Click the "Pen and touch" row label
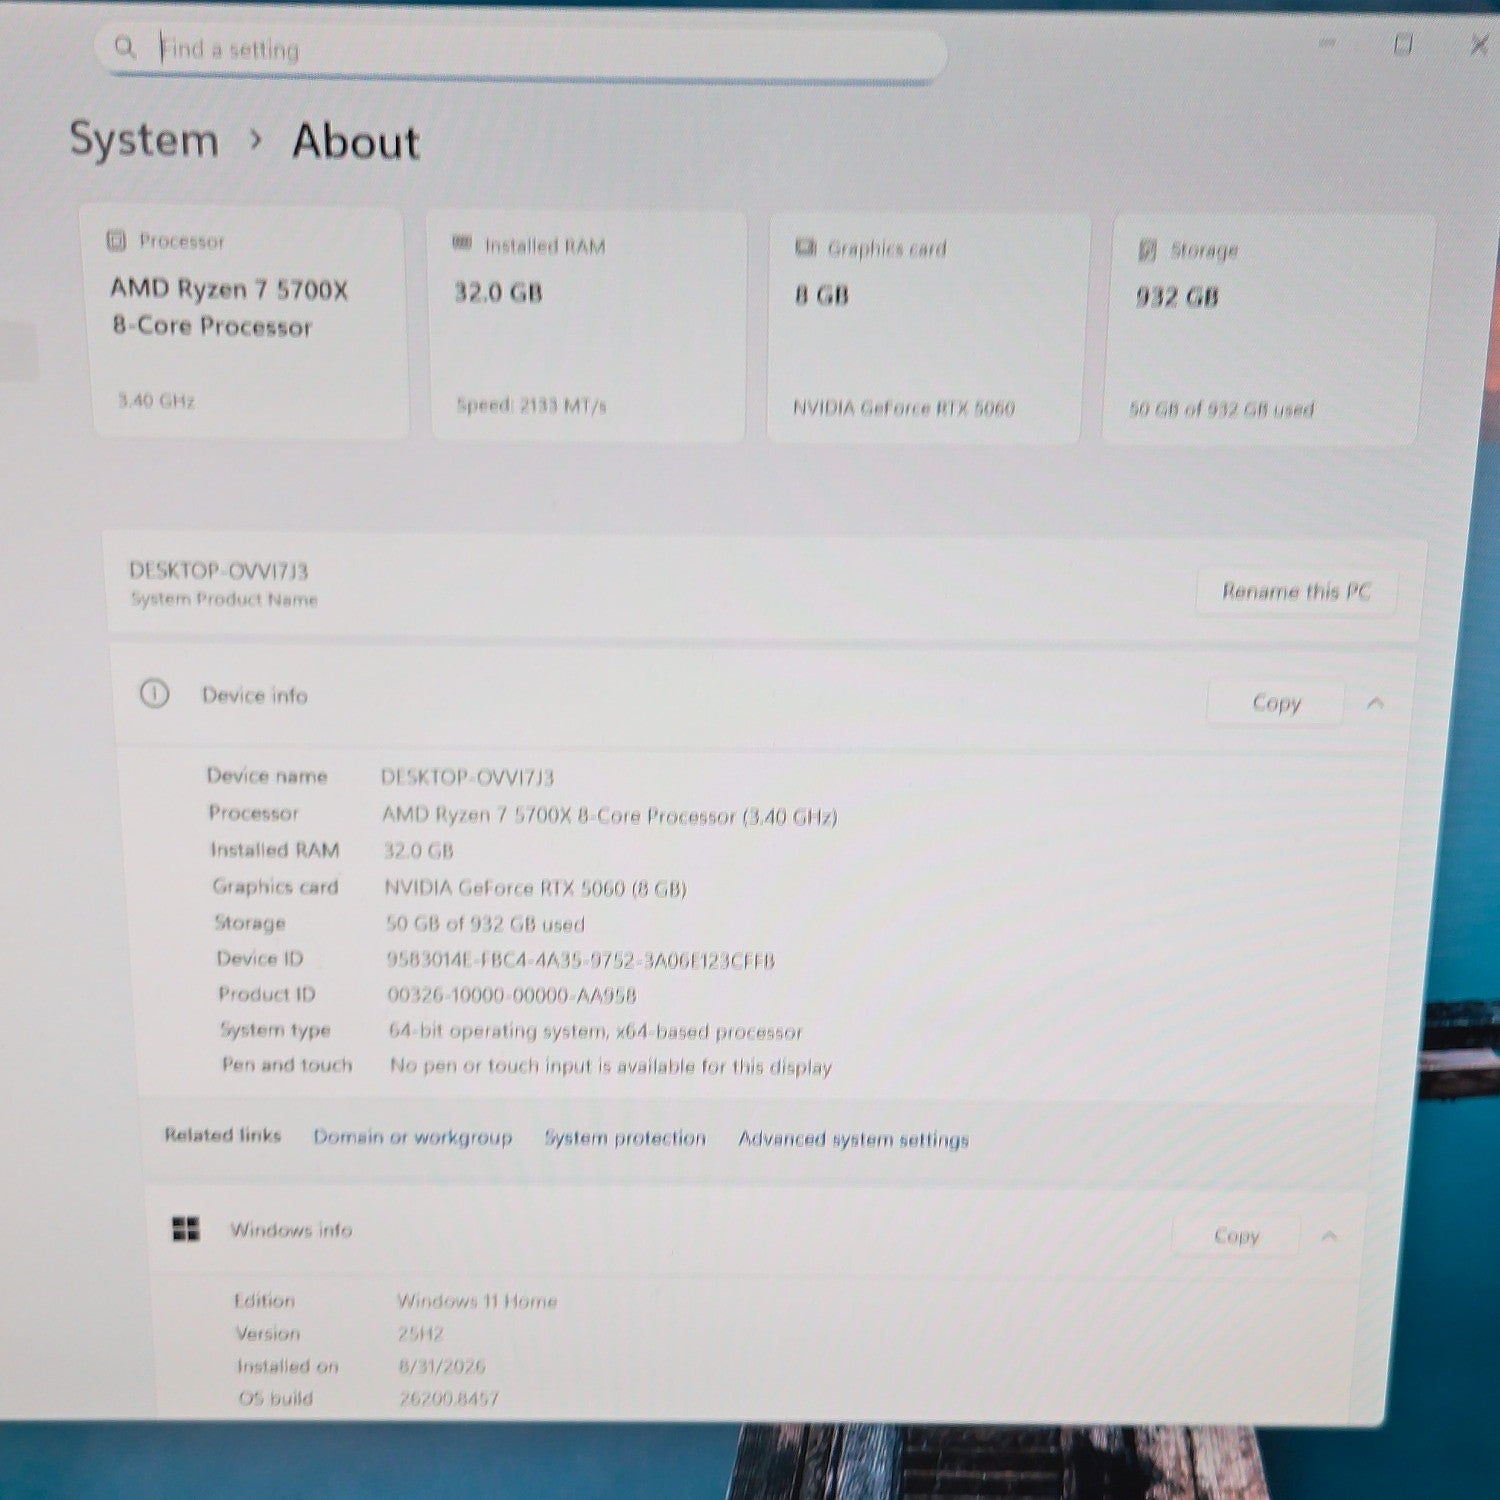The image size is (1500, 1500). click(287, 1065)
